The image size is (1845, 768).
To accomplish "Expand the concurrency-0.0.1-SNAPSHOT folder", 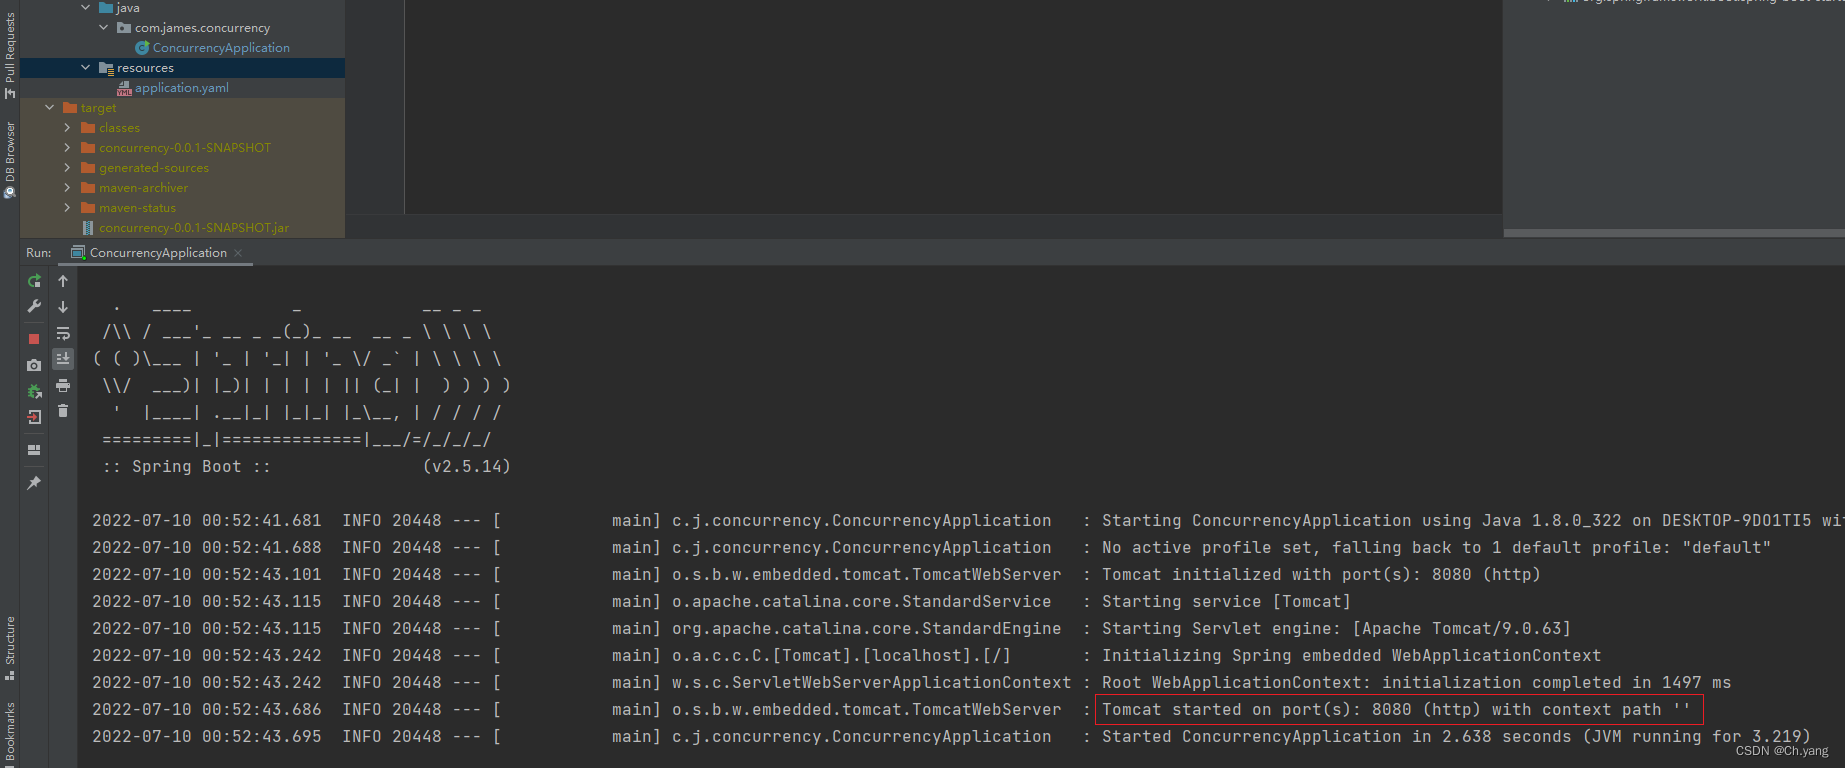I will [x=68, y=148].
